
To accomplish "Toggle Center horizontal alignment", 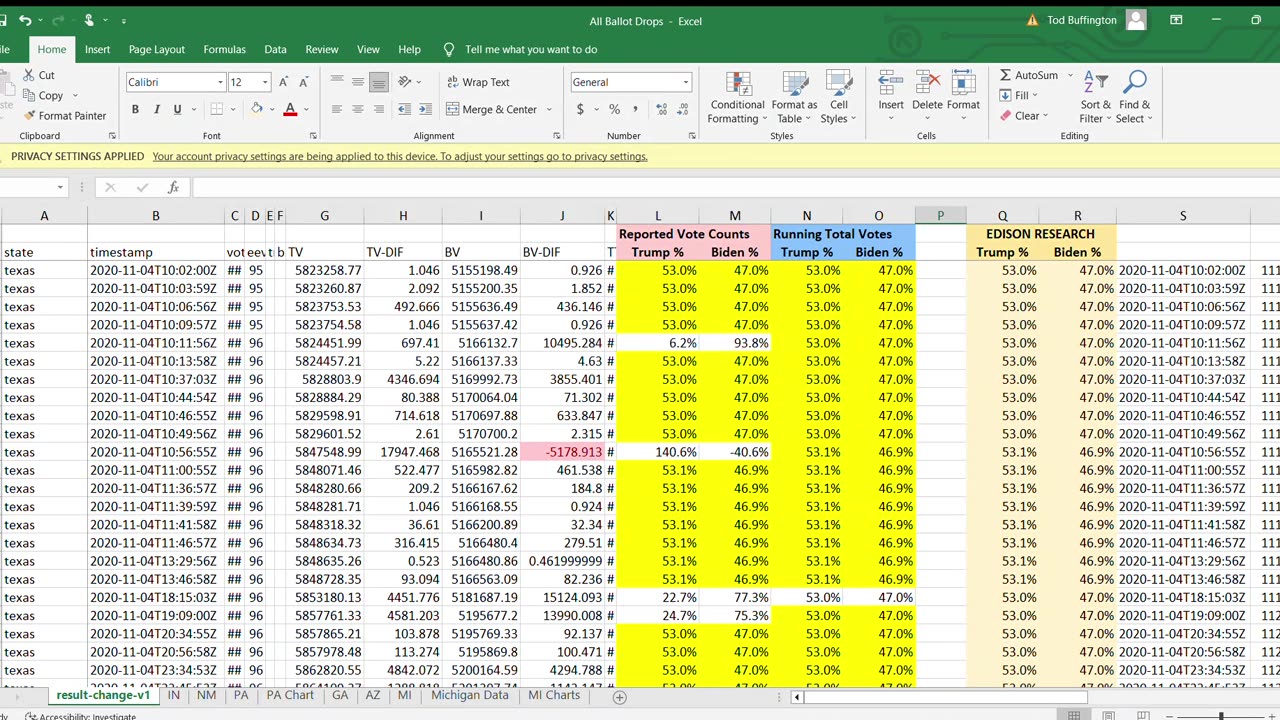I will tap(358, 109).
